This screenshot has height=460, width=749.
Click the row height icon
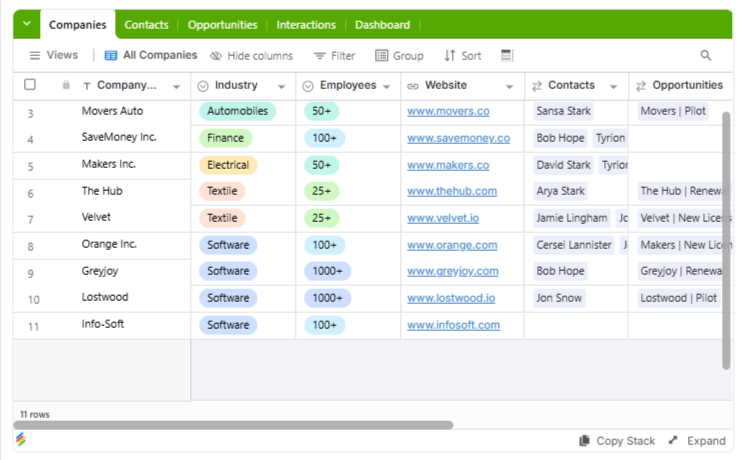click(x=507, y=56)
